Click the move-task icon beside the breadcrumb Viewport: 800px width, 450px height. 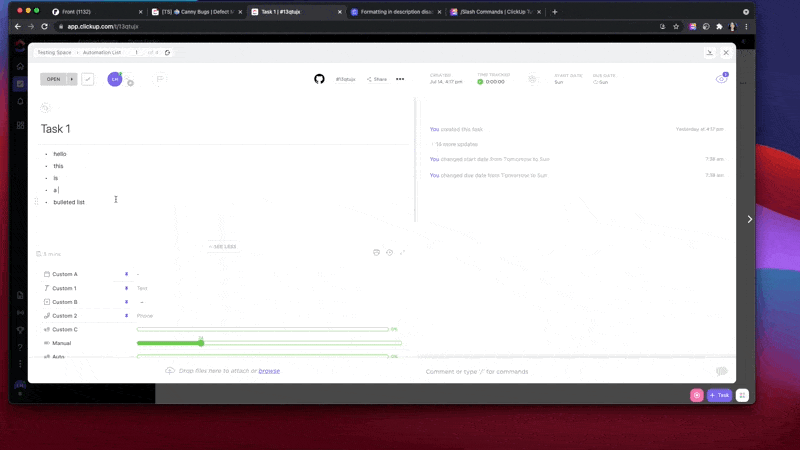click(167, 53)
